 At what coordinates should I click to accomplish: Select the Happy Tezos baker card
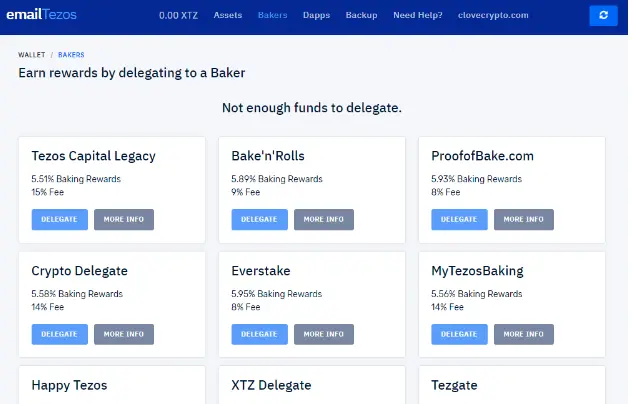tap(112, 385)
